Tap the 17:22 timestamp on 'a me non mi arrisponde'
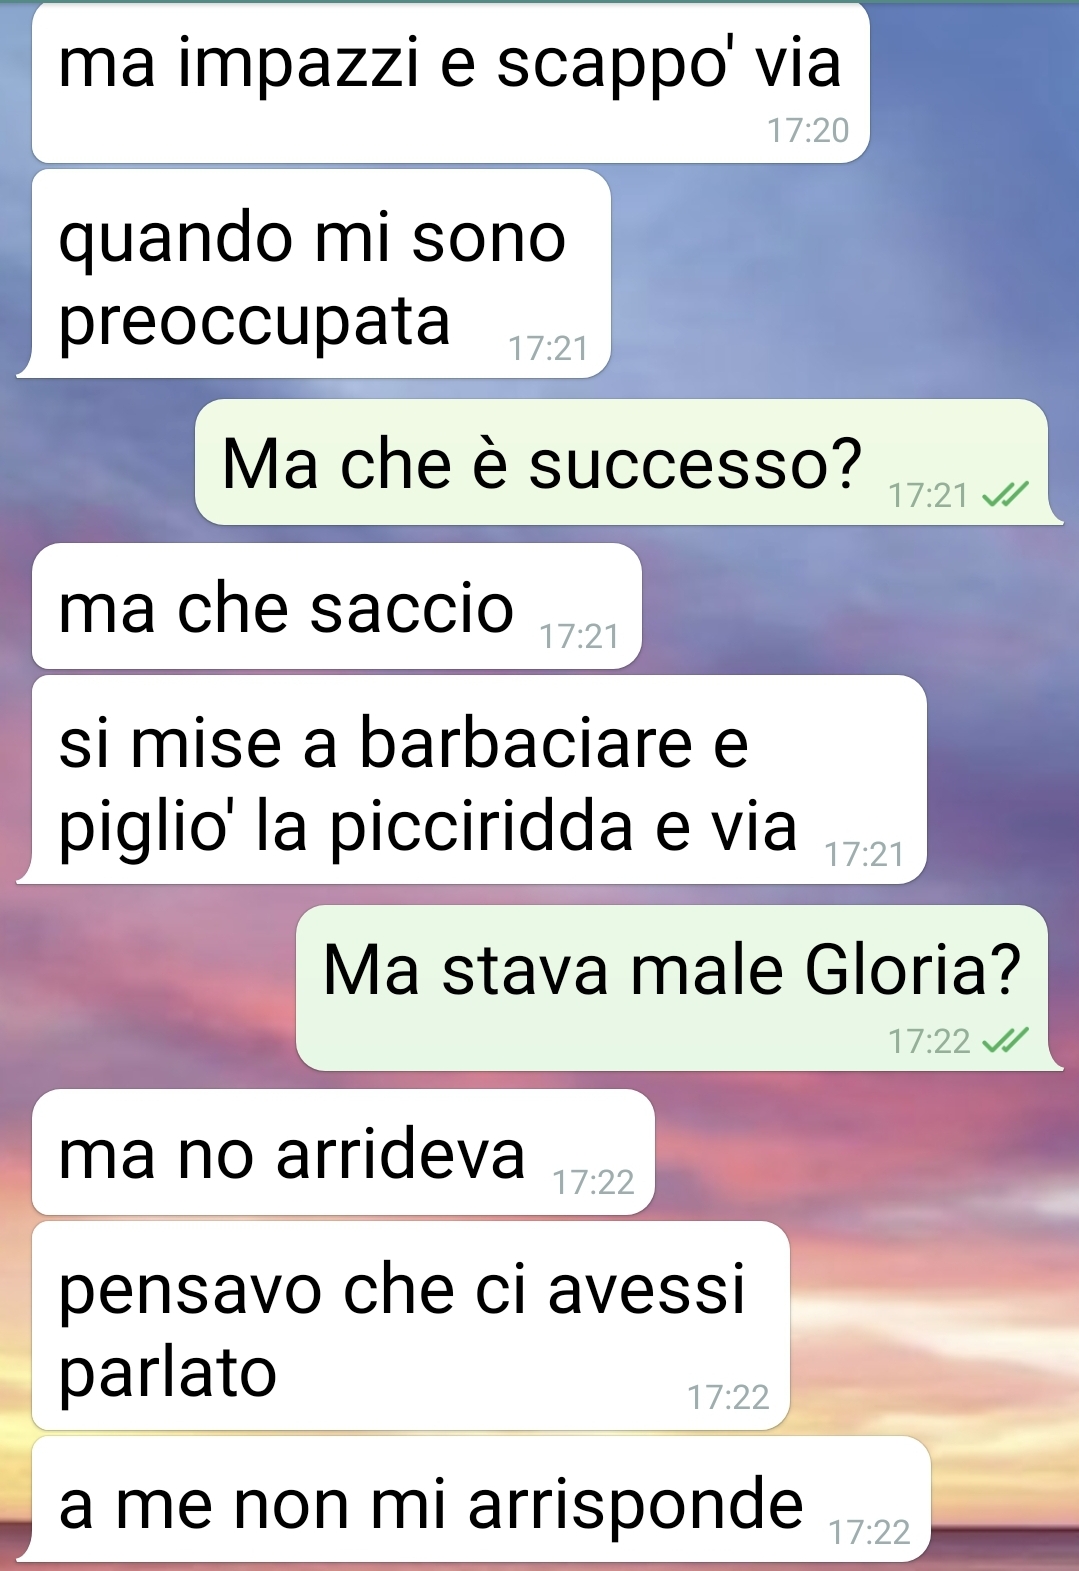 pyautogui.click(x=869, y=1532)
